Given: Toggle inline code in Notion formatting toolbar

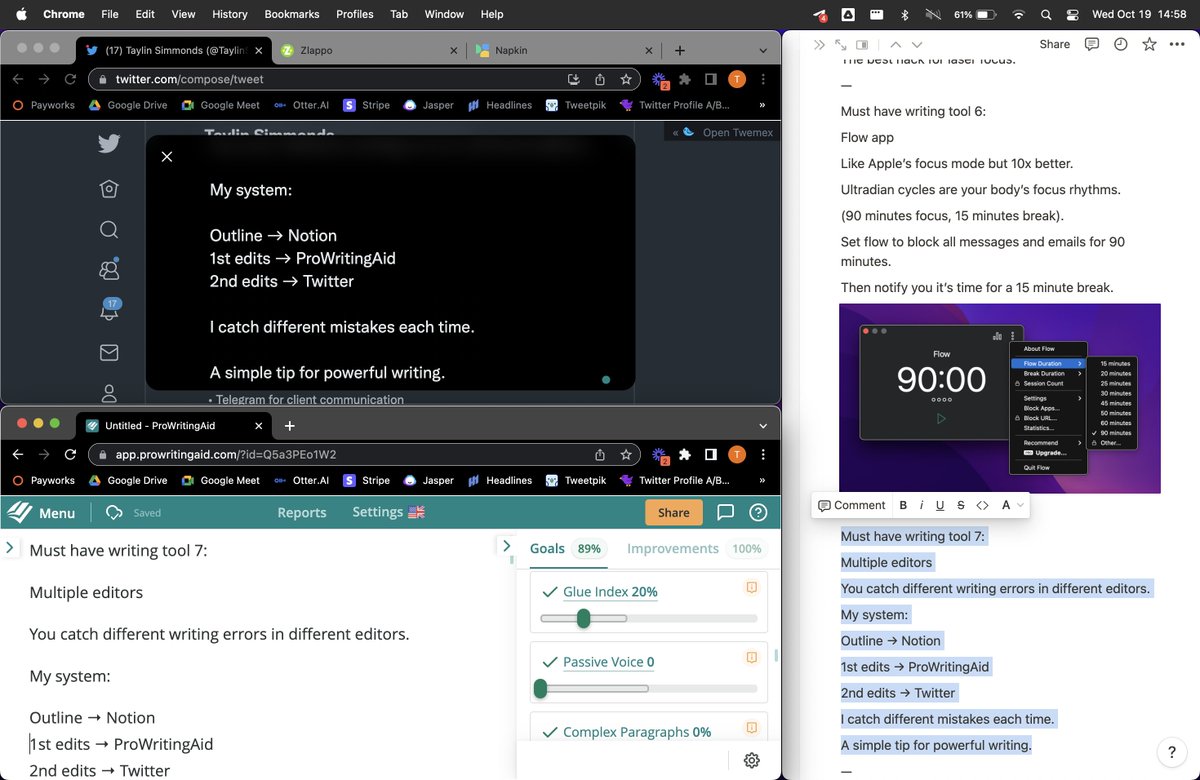Looking at the screenshot, I should 982,505.
